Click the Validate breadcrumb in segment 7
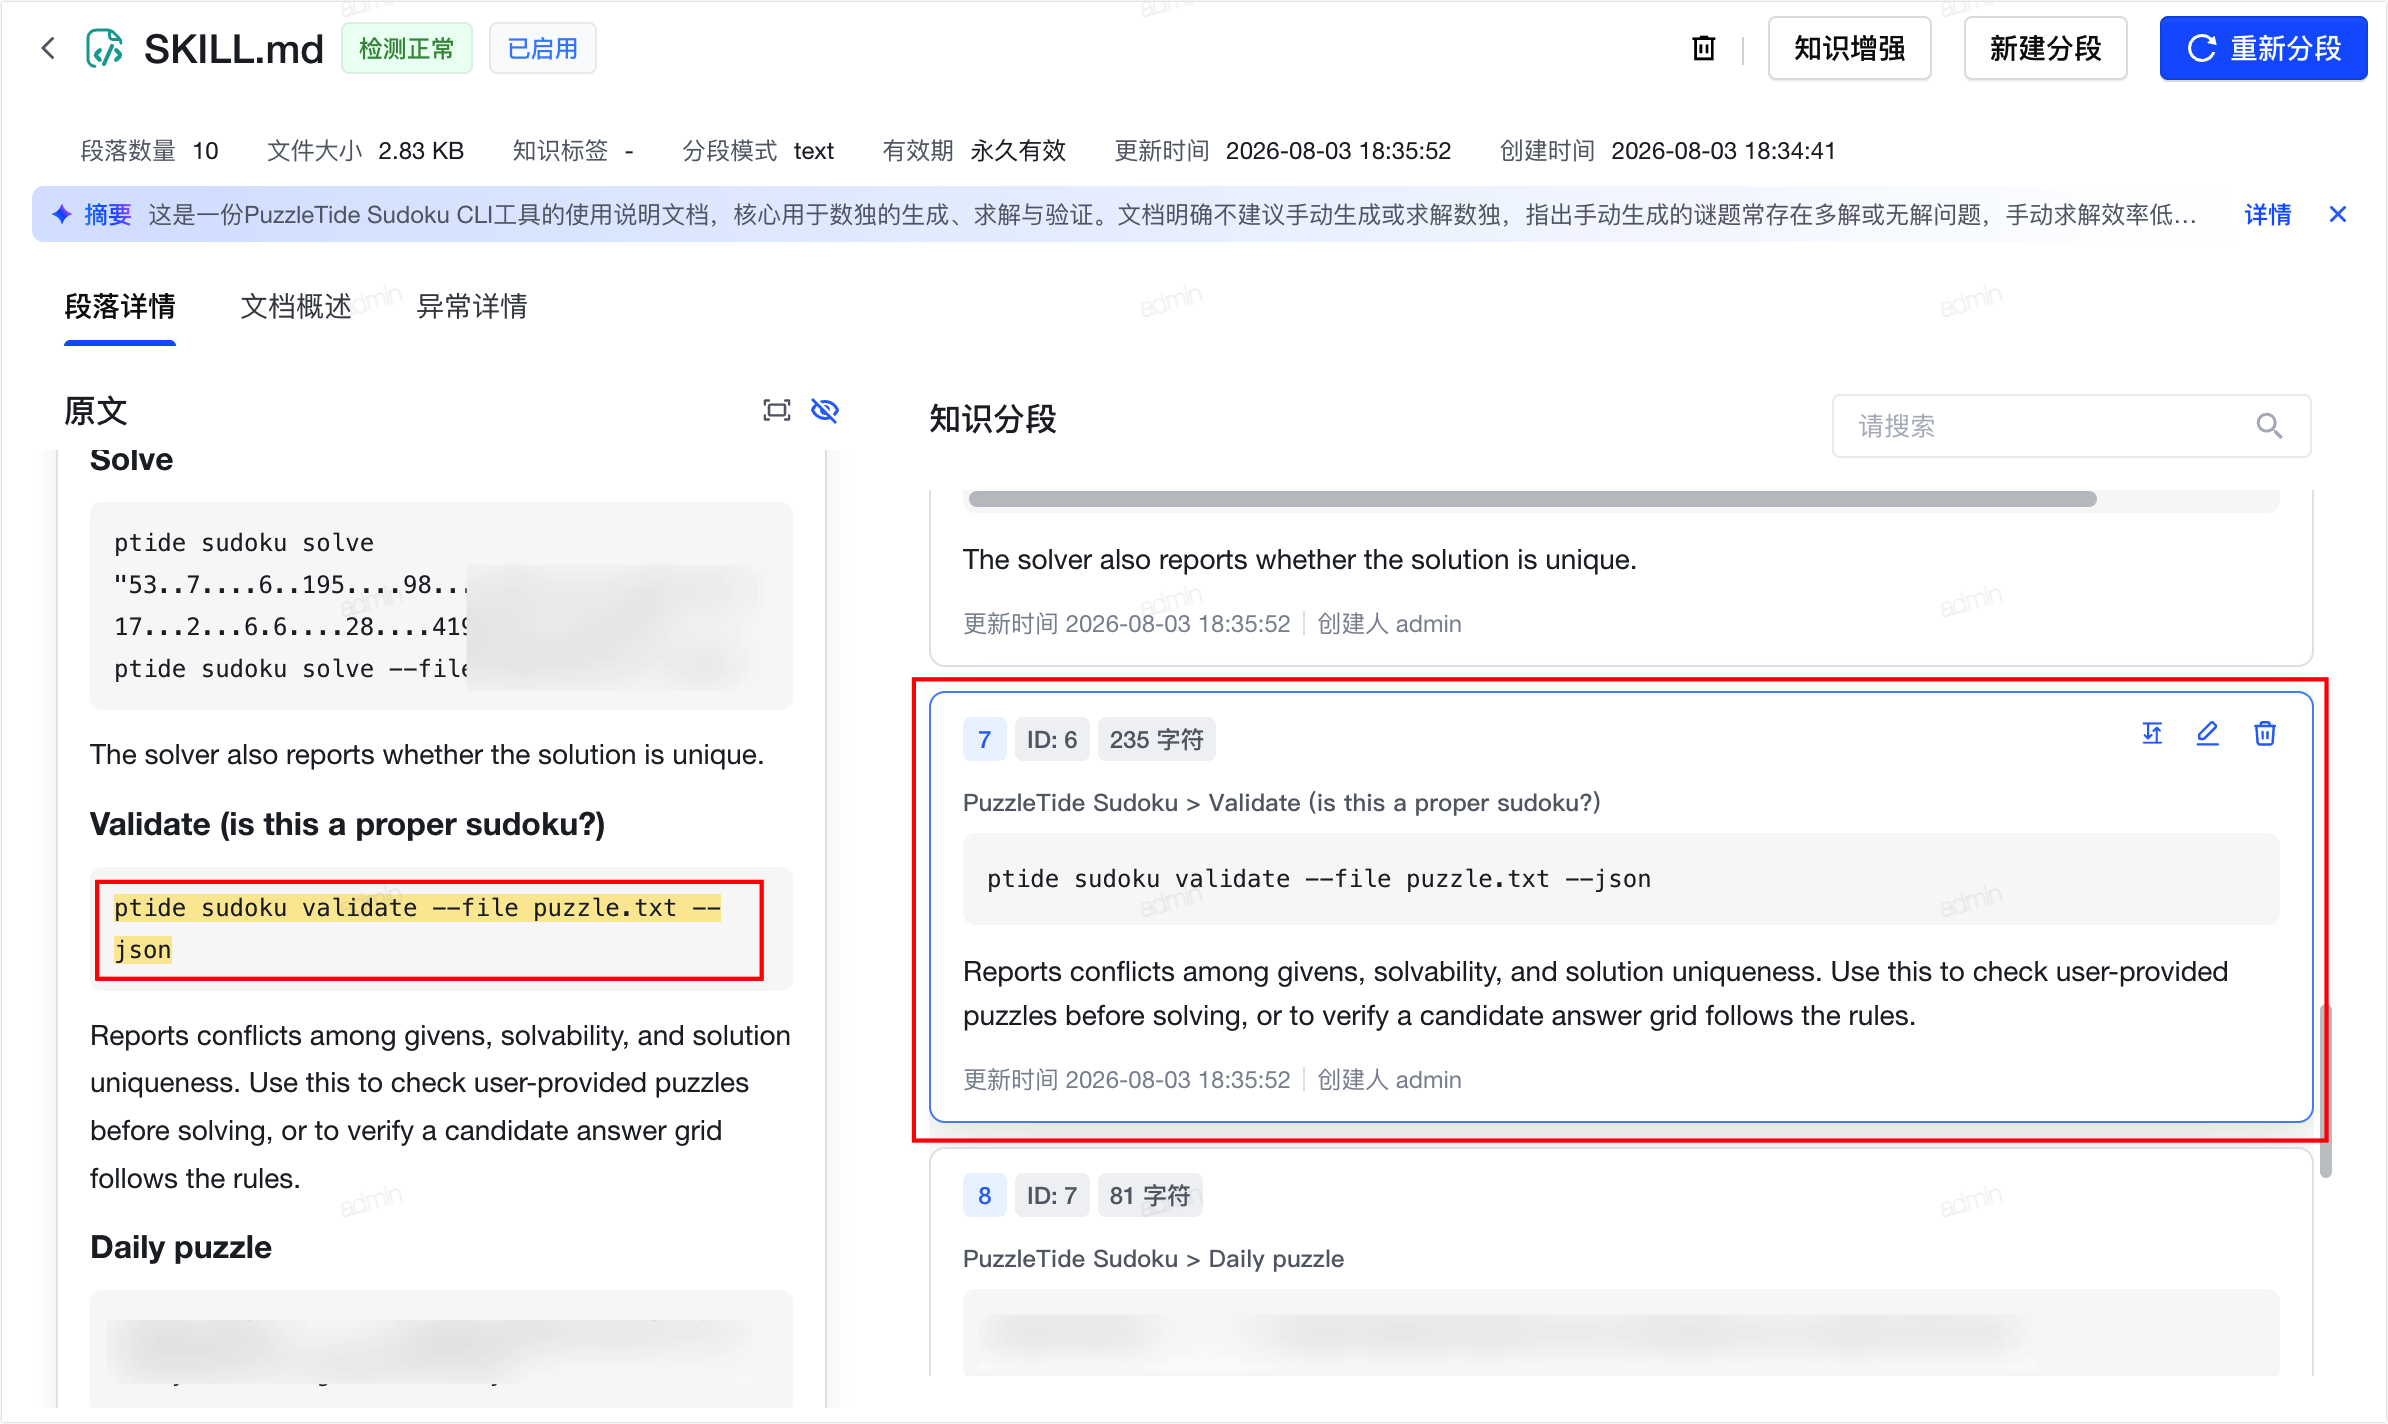The height and width of the screenshot is (1424, 2388). point(1404,802)
